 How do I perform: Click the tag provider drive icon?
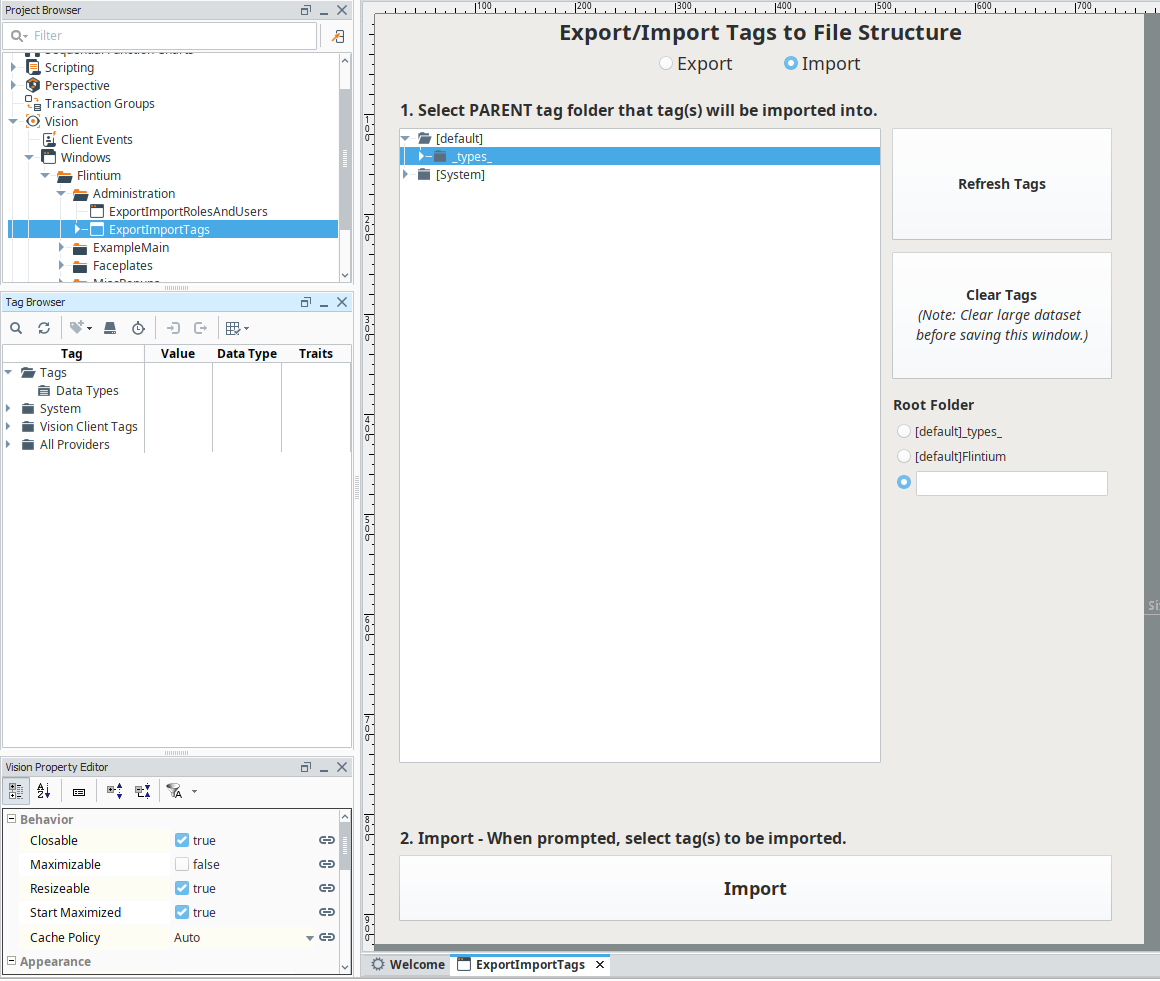(x=109, y=328)
